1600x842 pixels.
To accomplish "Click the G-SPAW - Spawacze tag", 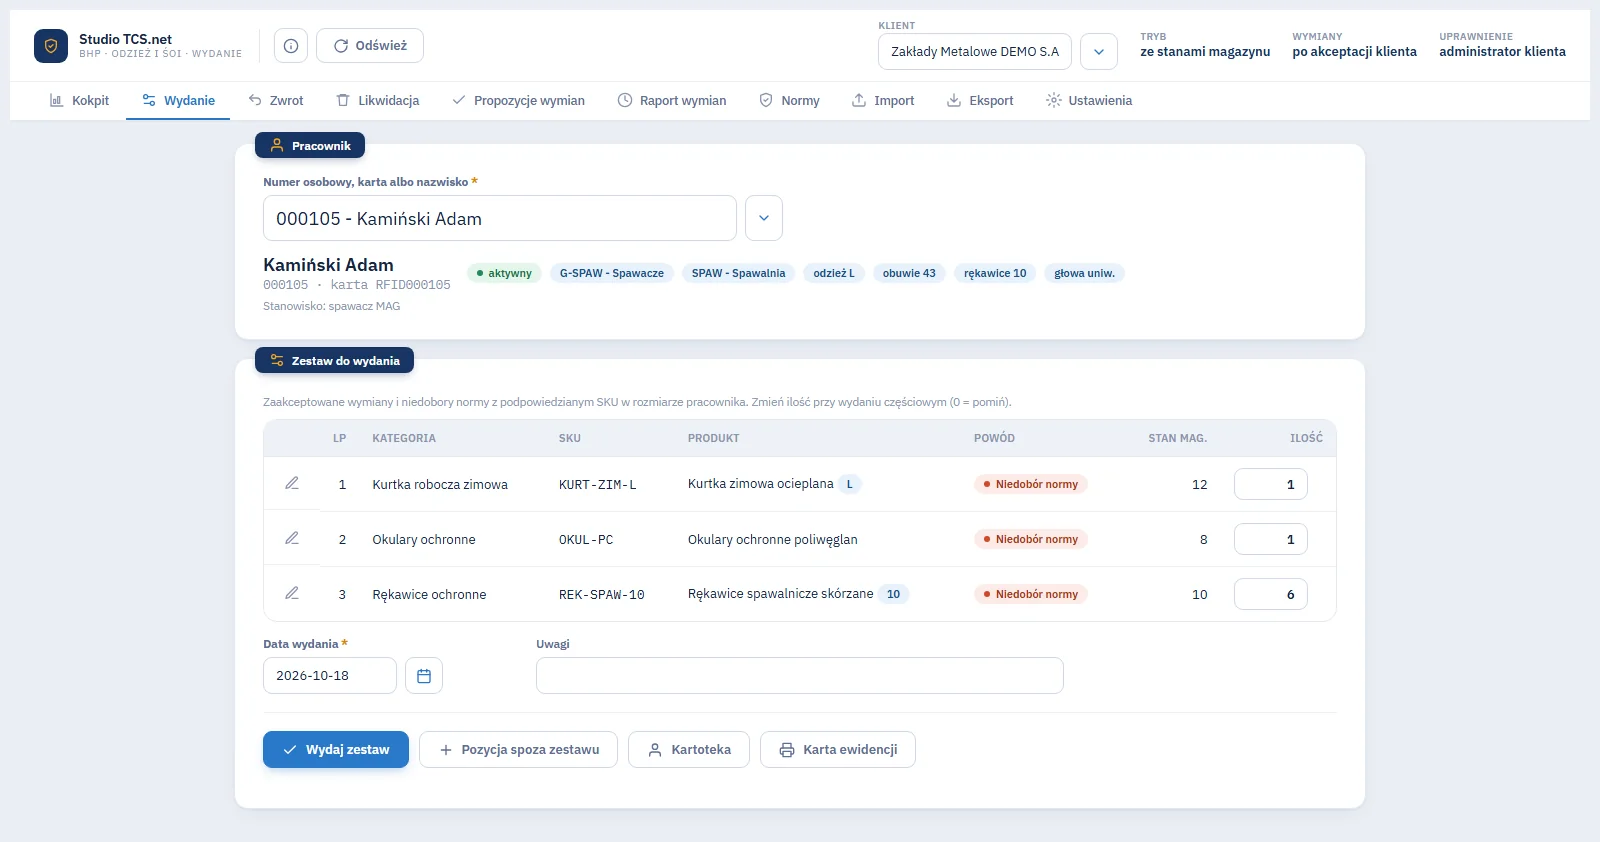I will pyautogui.click(x=612, y=273).
